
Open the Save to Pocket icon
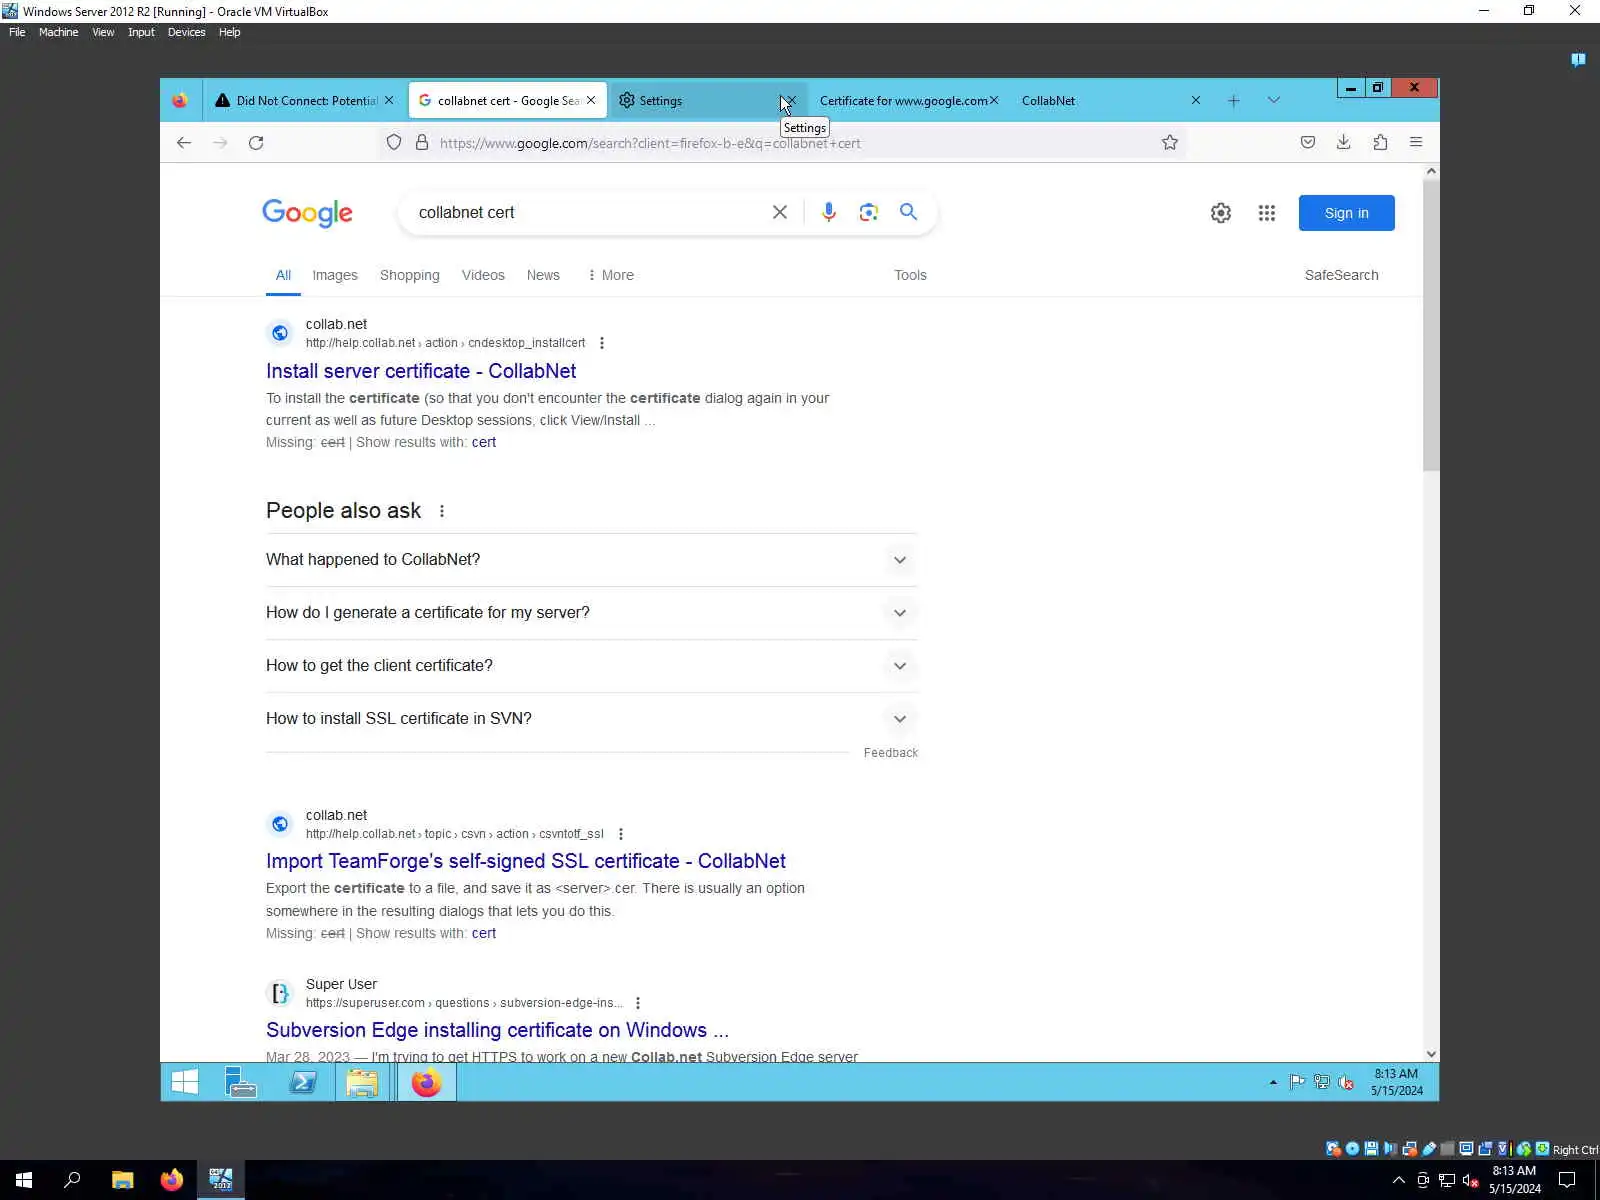1308,143
